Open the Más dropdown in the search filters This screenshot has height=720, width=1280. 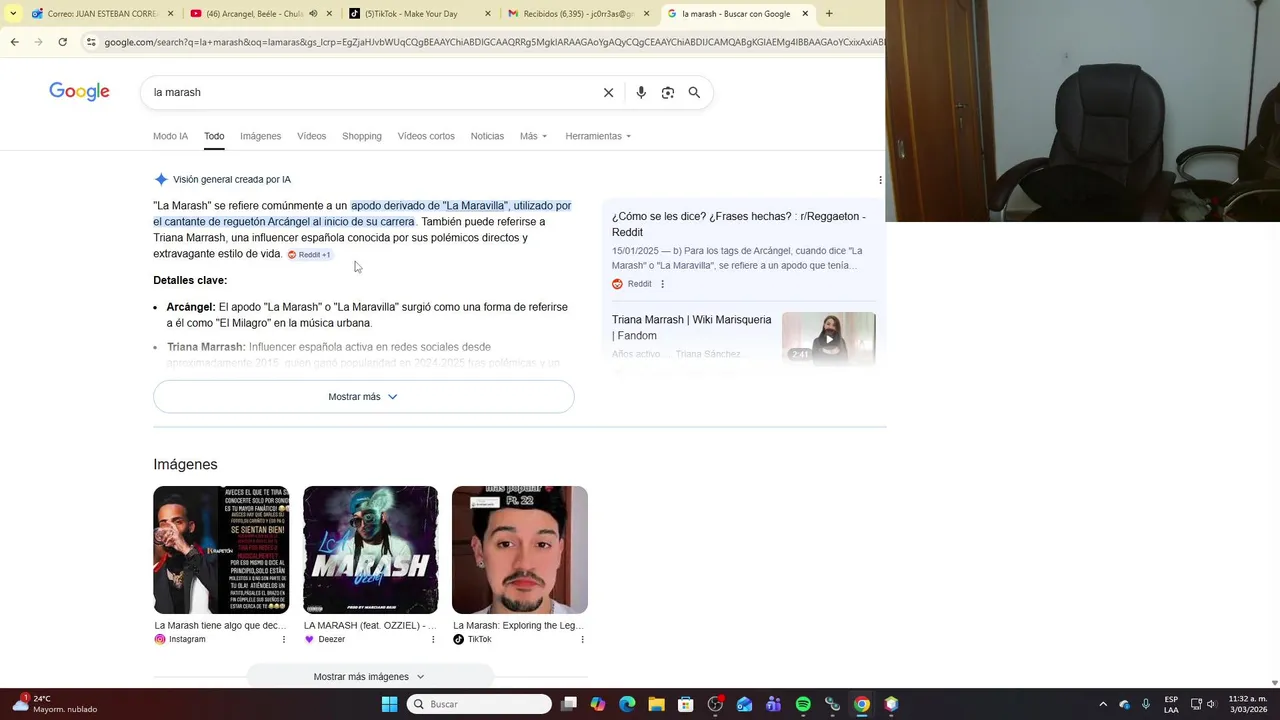tap(533, 136)
